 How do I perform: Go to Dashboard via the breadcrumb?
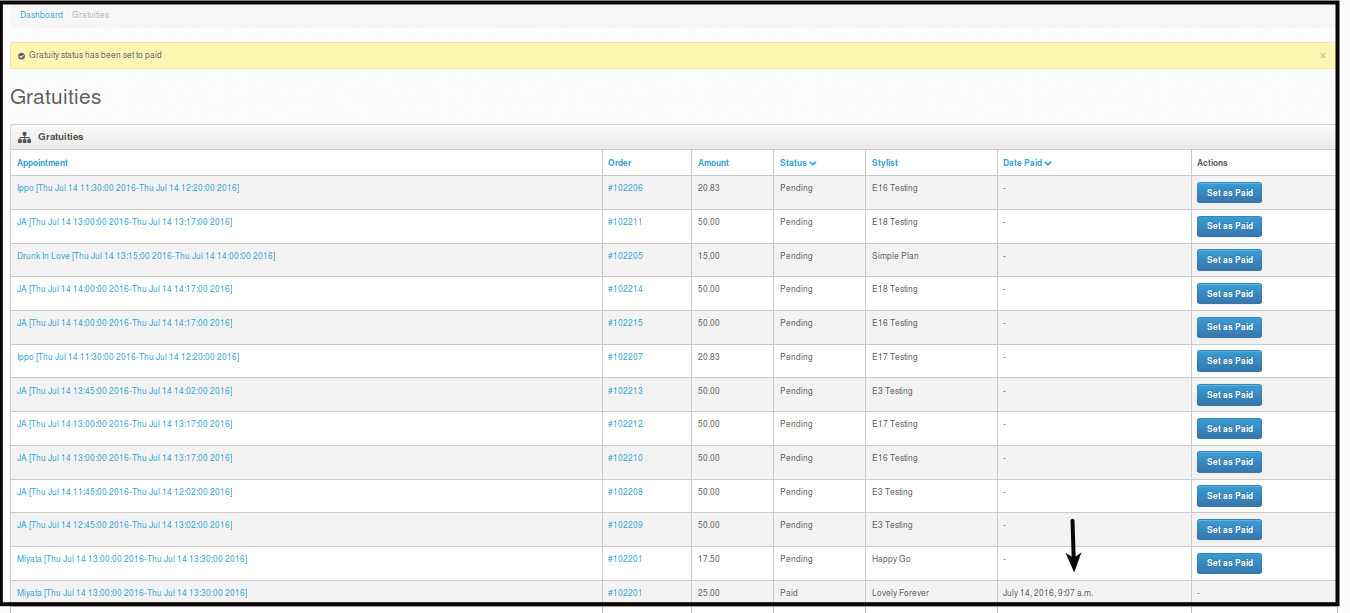(41, 15)
